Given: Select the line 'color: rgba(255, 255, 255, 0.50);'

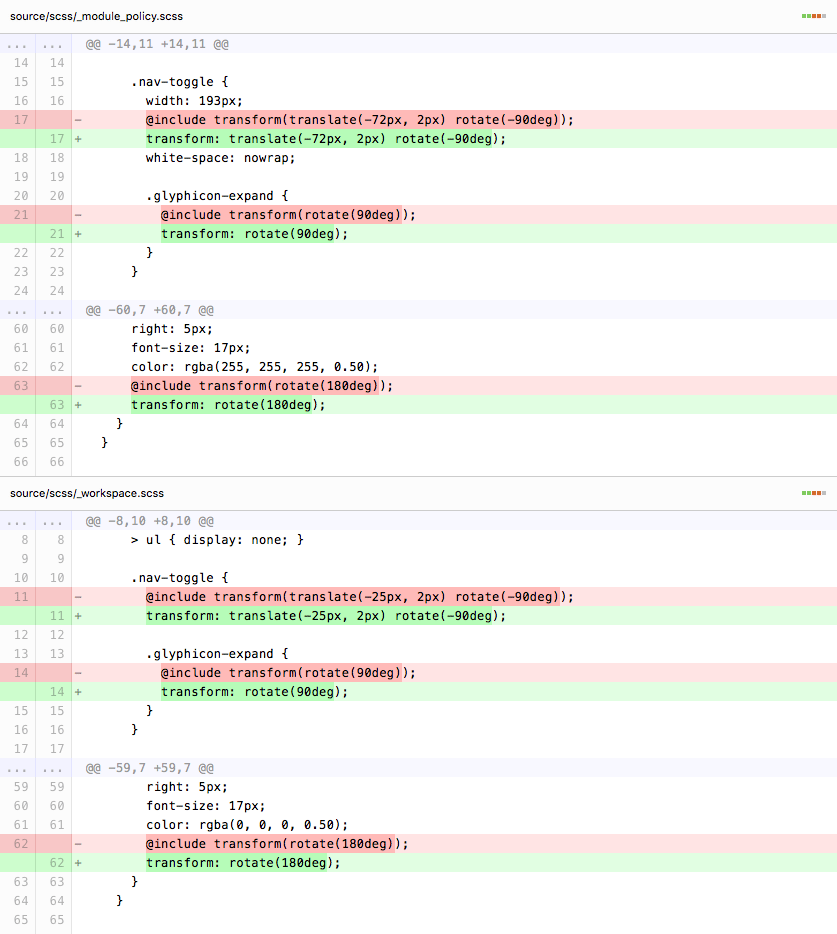Looking at the screenshot, I should click(x=254, y=367).
